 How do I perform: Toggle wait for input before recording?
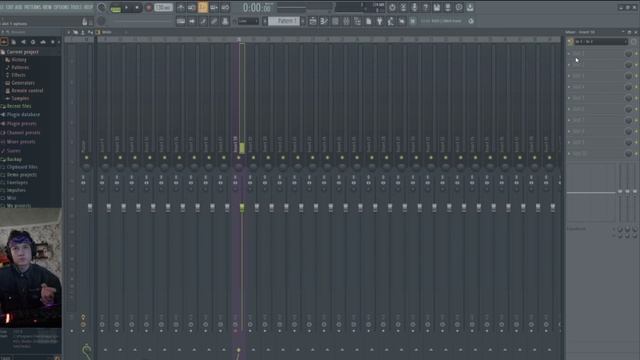coord(191,8)
